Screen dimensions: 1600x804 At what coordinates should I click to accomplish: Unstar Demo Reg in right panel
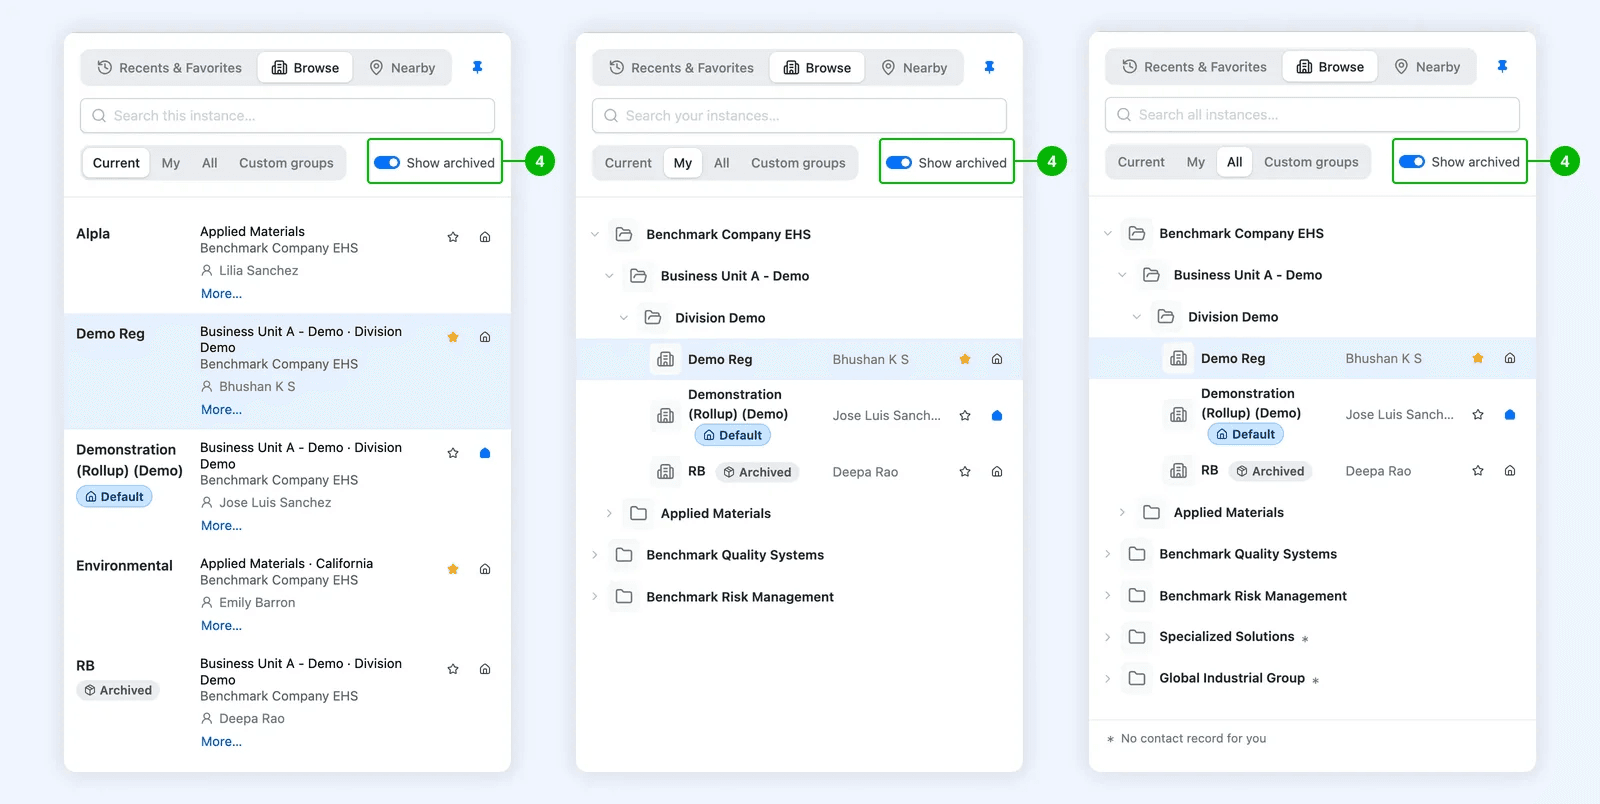(x=1478, y=358)
